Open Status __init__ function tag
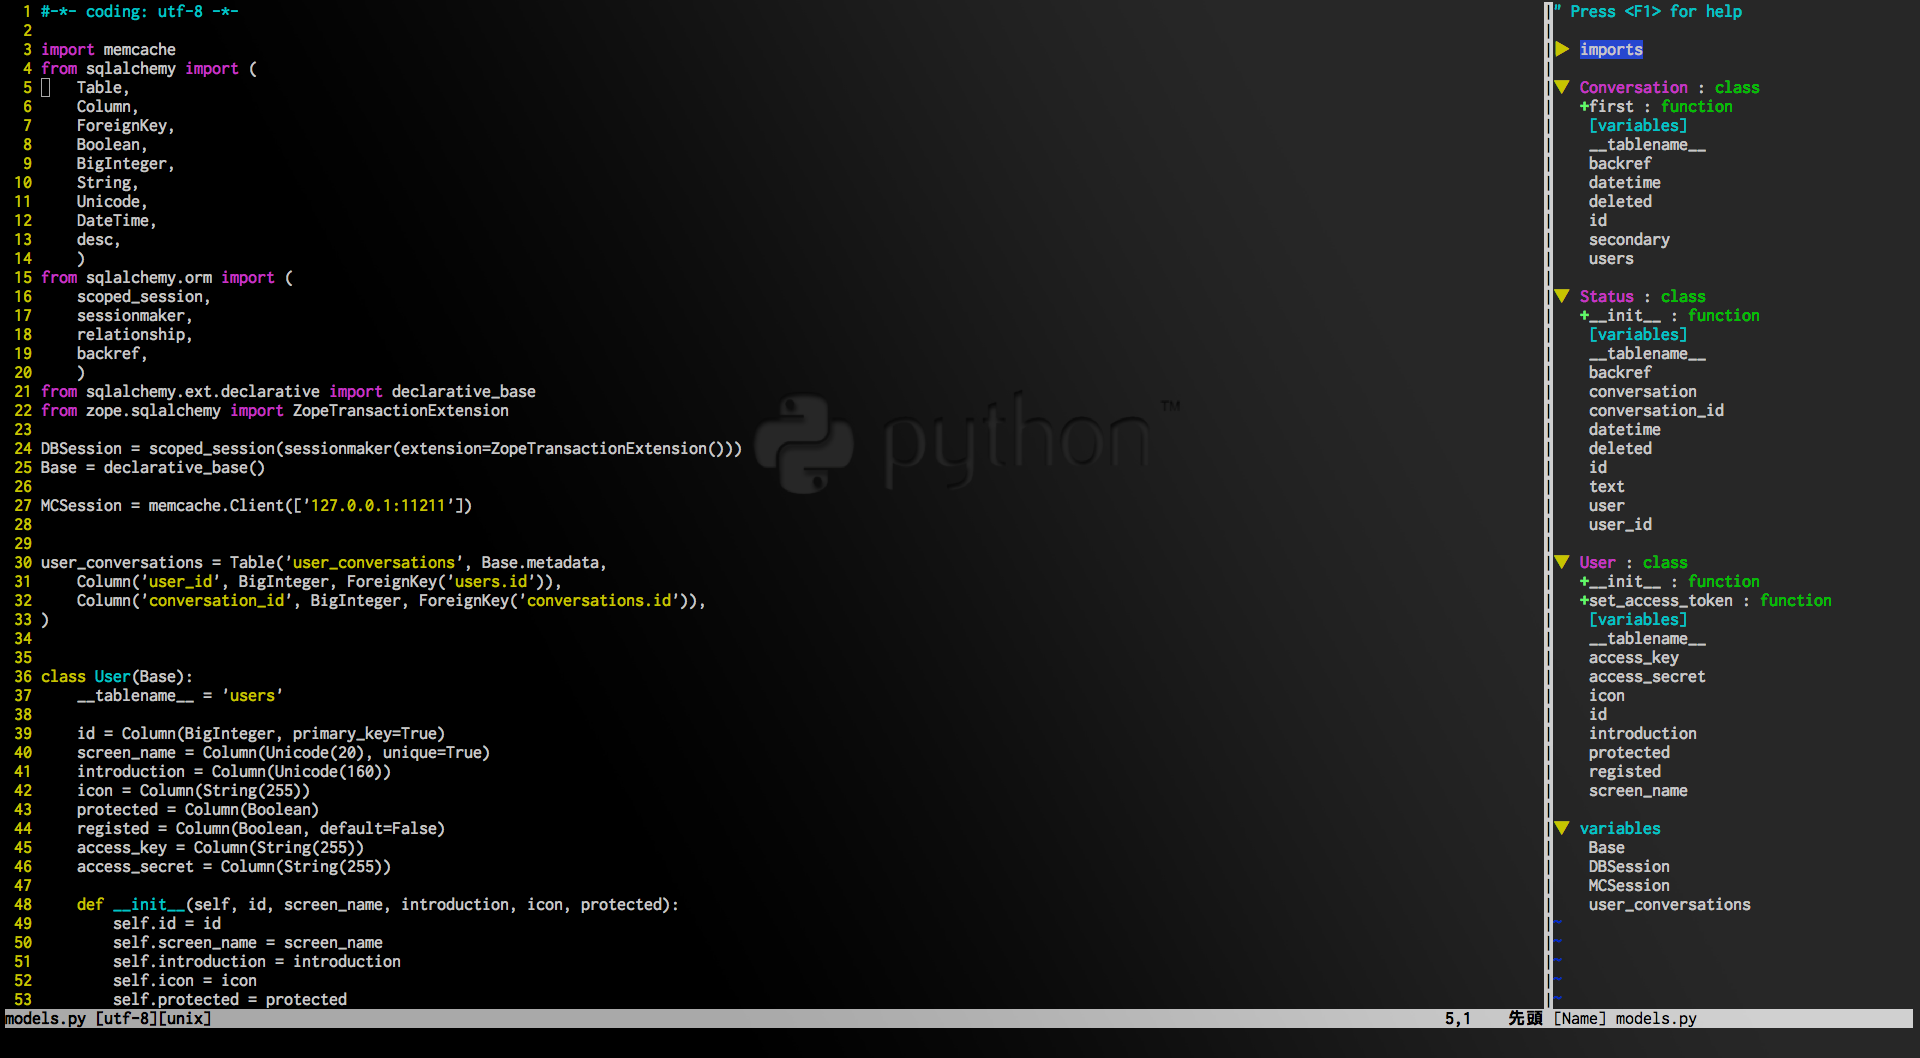 point(1624,315)
